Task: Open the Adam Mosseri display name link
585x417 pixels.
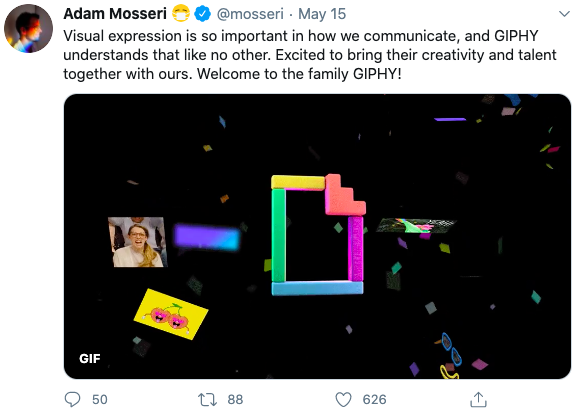Action: [115, 14]
